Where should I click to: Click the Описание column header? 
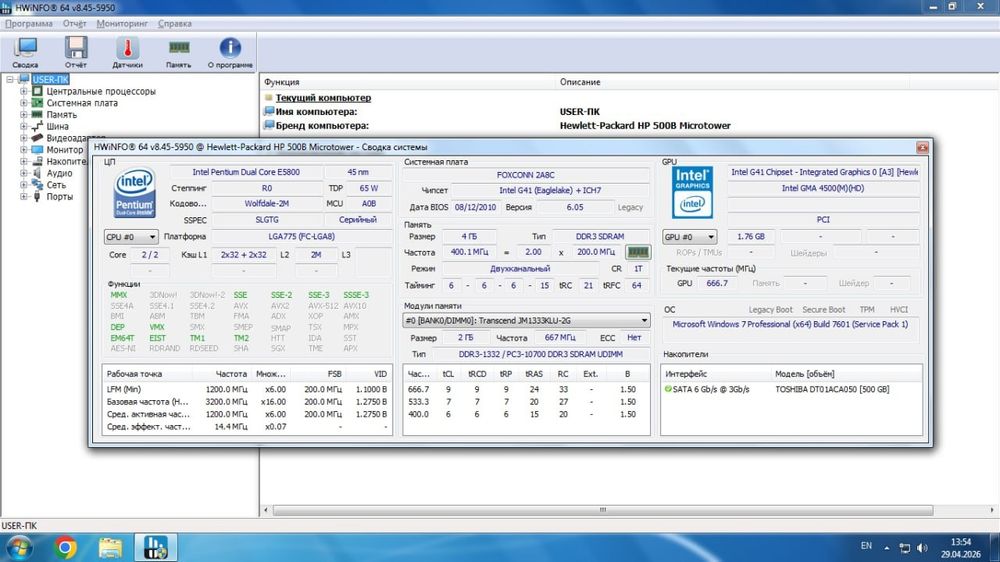pyautogui.click(x=732, y=82)
